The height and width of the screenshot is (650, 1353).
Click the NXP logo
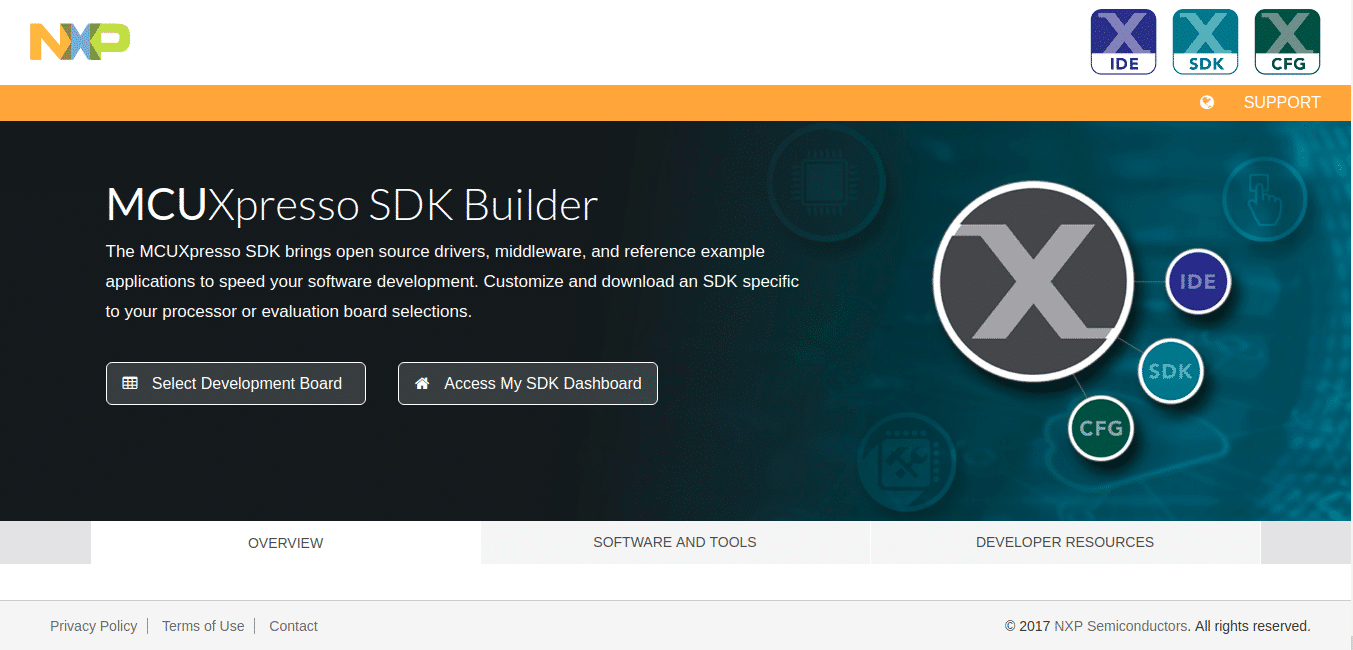click(80, 41)
